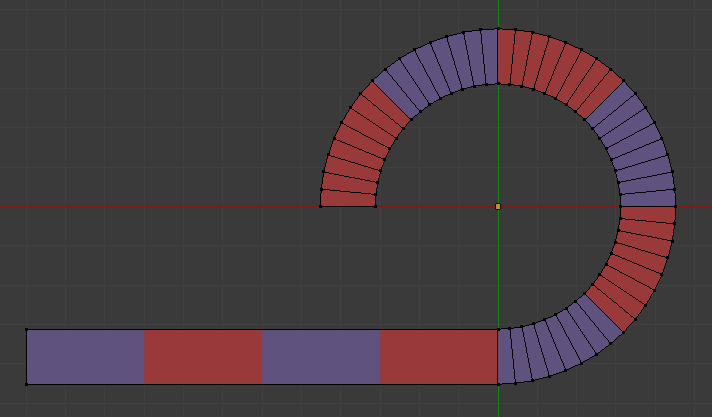This screenshot has width=712, height=417.
Task: Select the last red face at spiral tip
Action: [348, 199]
